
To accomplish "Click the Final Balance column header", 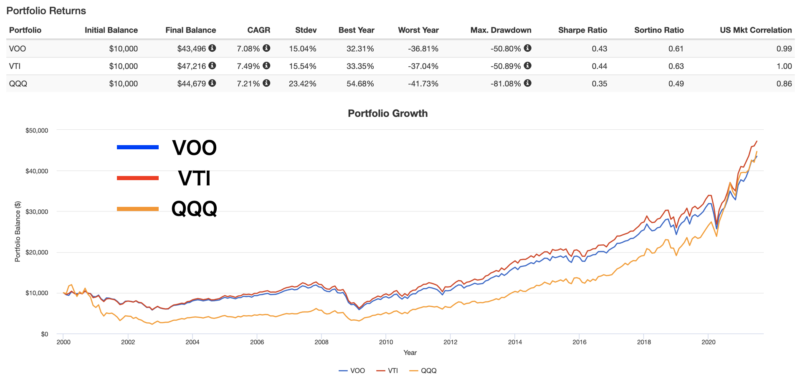I will click(x=191, y=30).
